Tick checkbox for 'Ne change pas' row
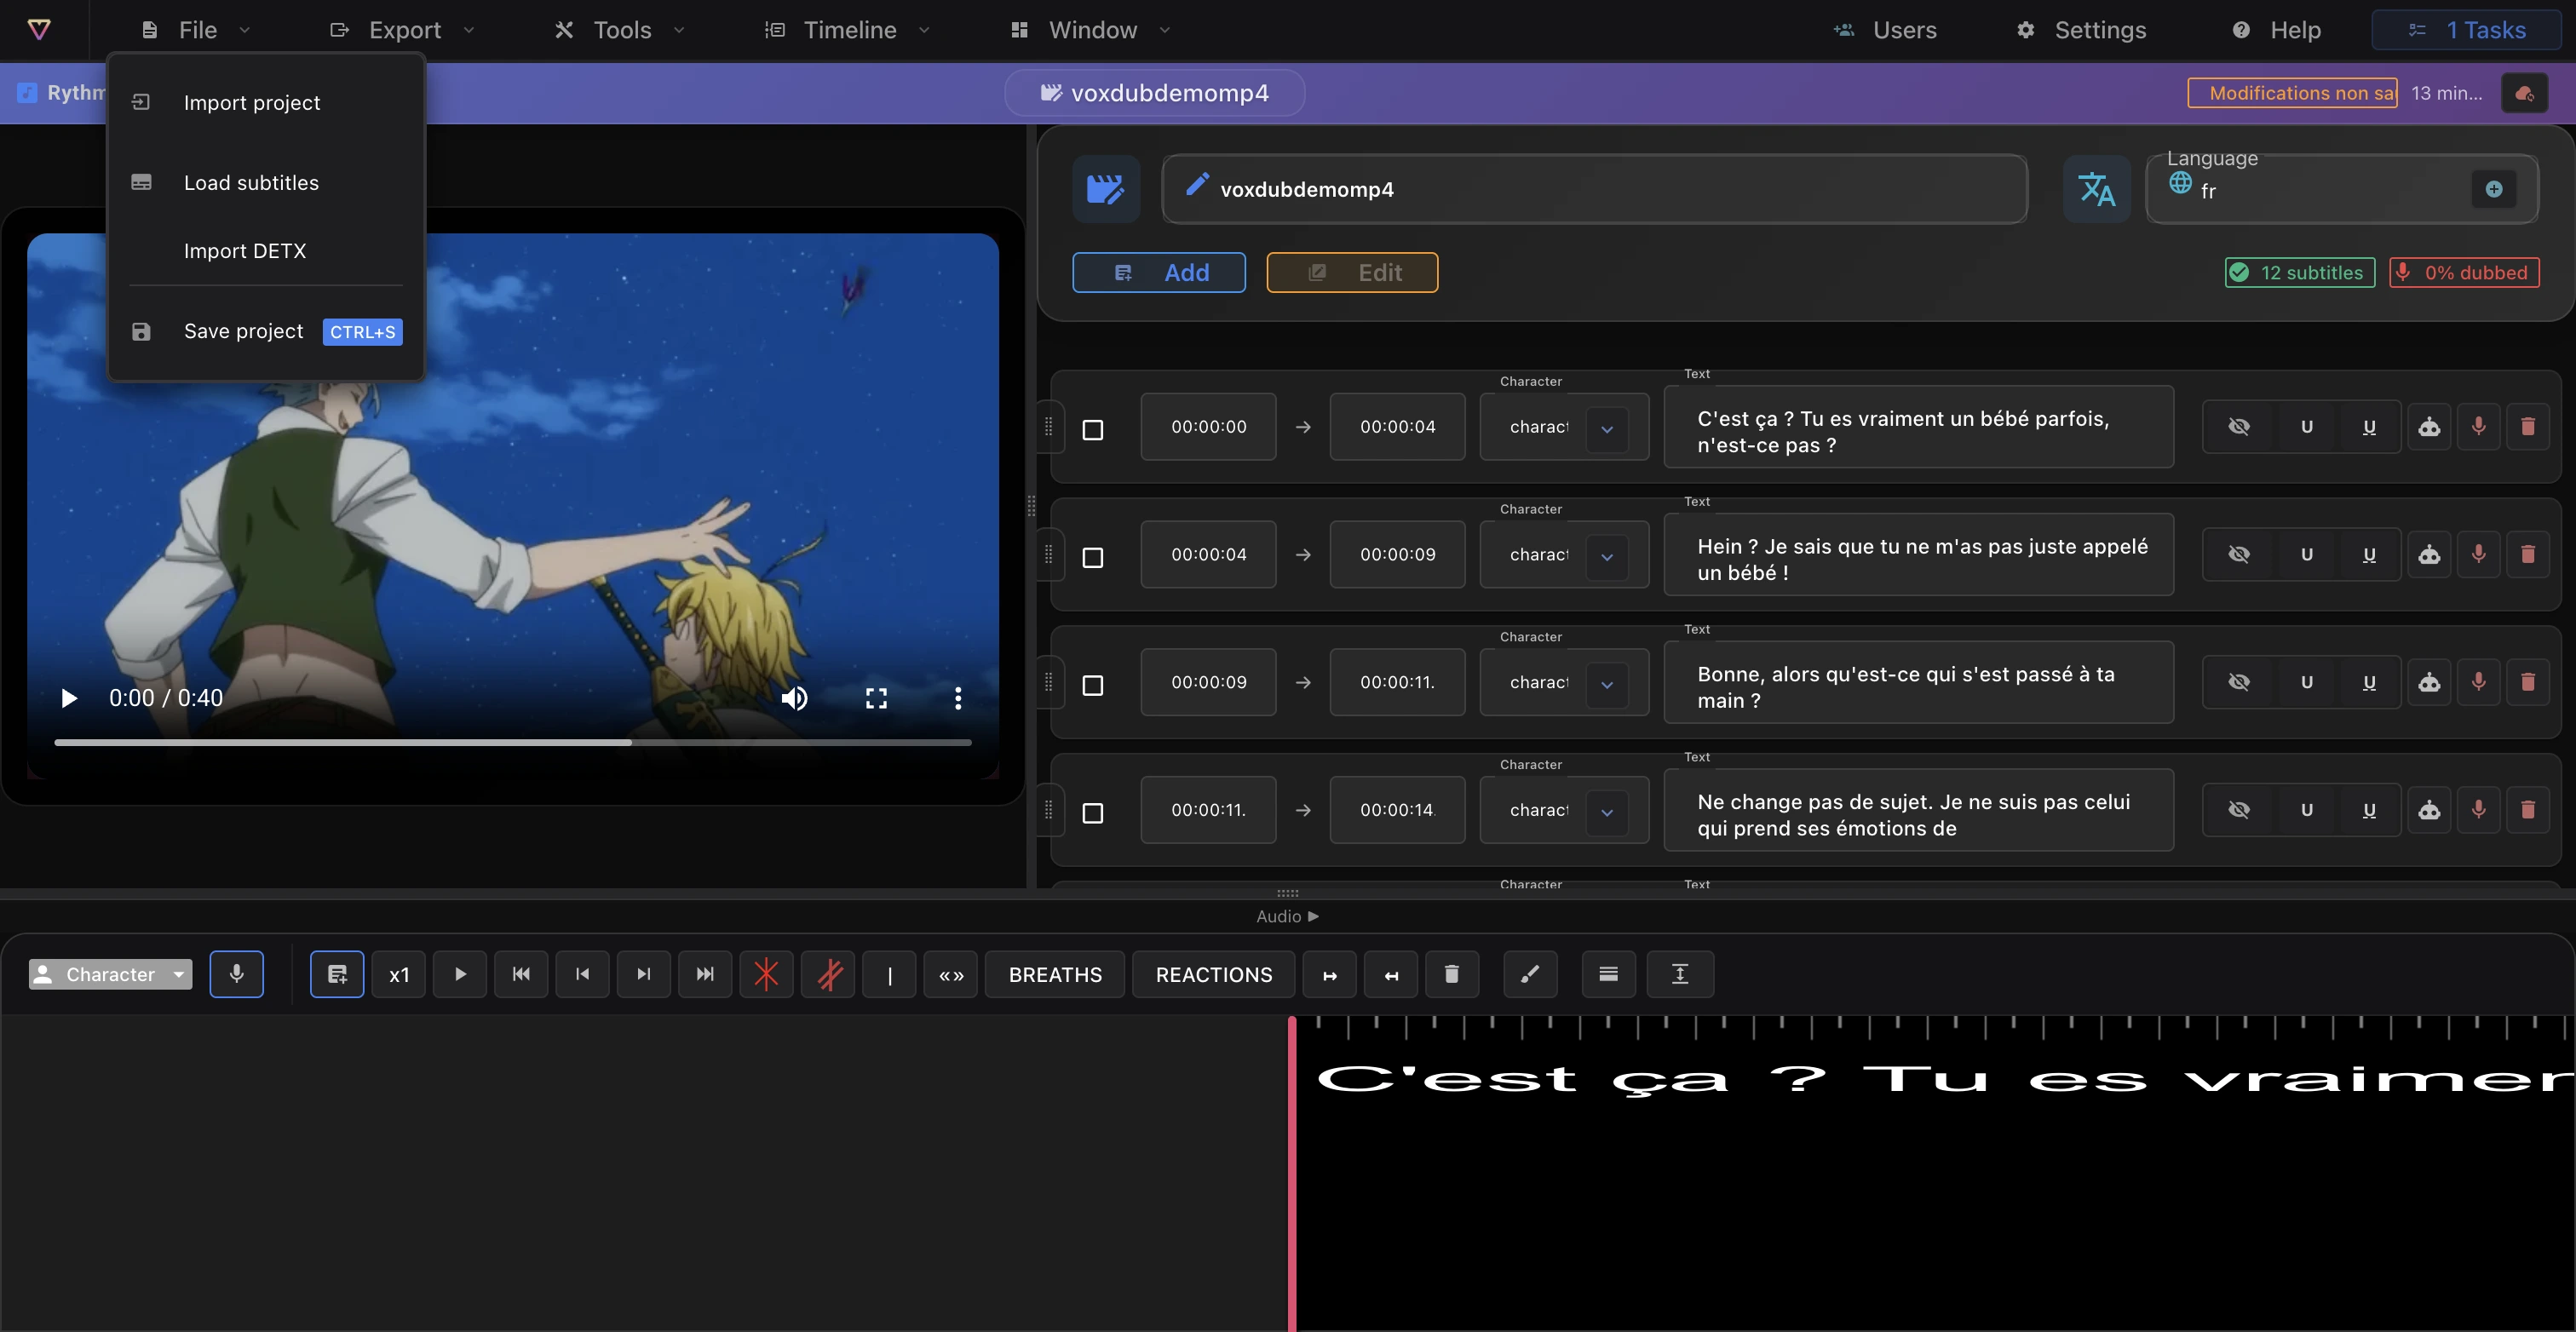Image resolution: width=2576 pixels, height=1332 pixels. [1093, 814]
